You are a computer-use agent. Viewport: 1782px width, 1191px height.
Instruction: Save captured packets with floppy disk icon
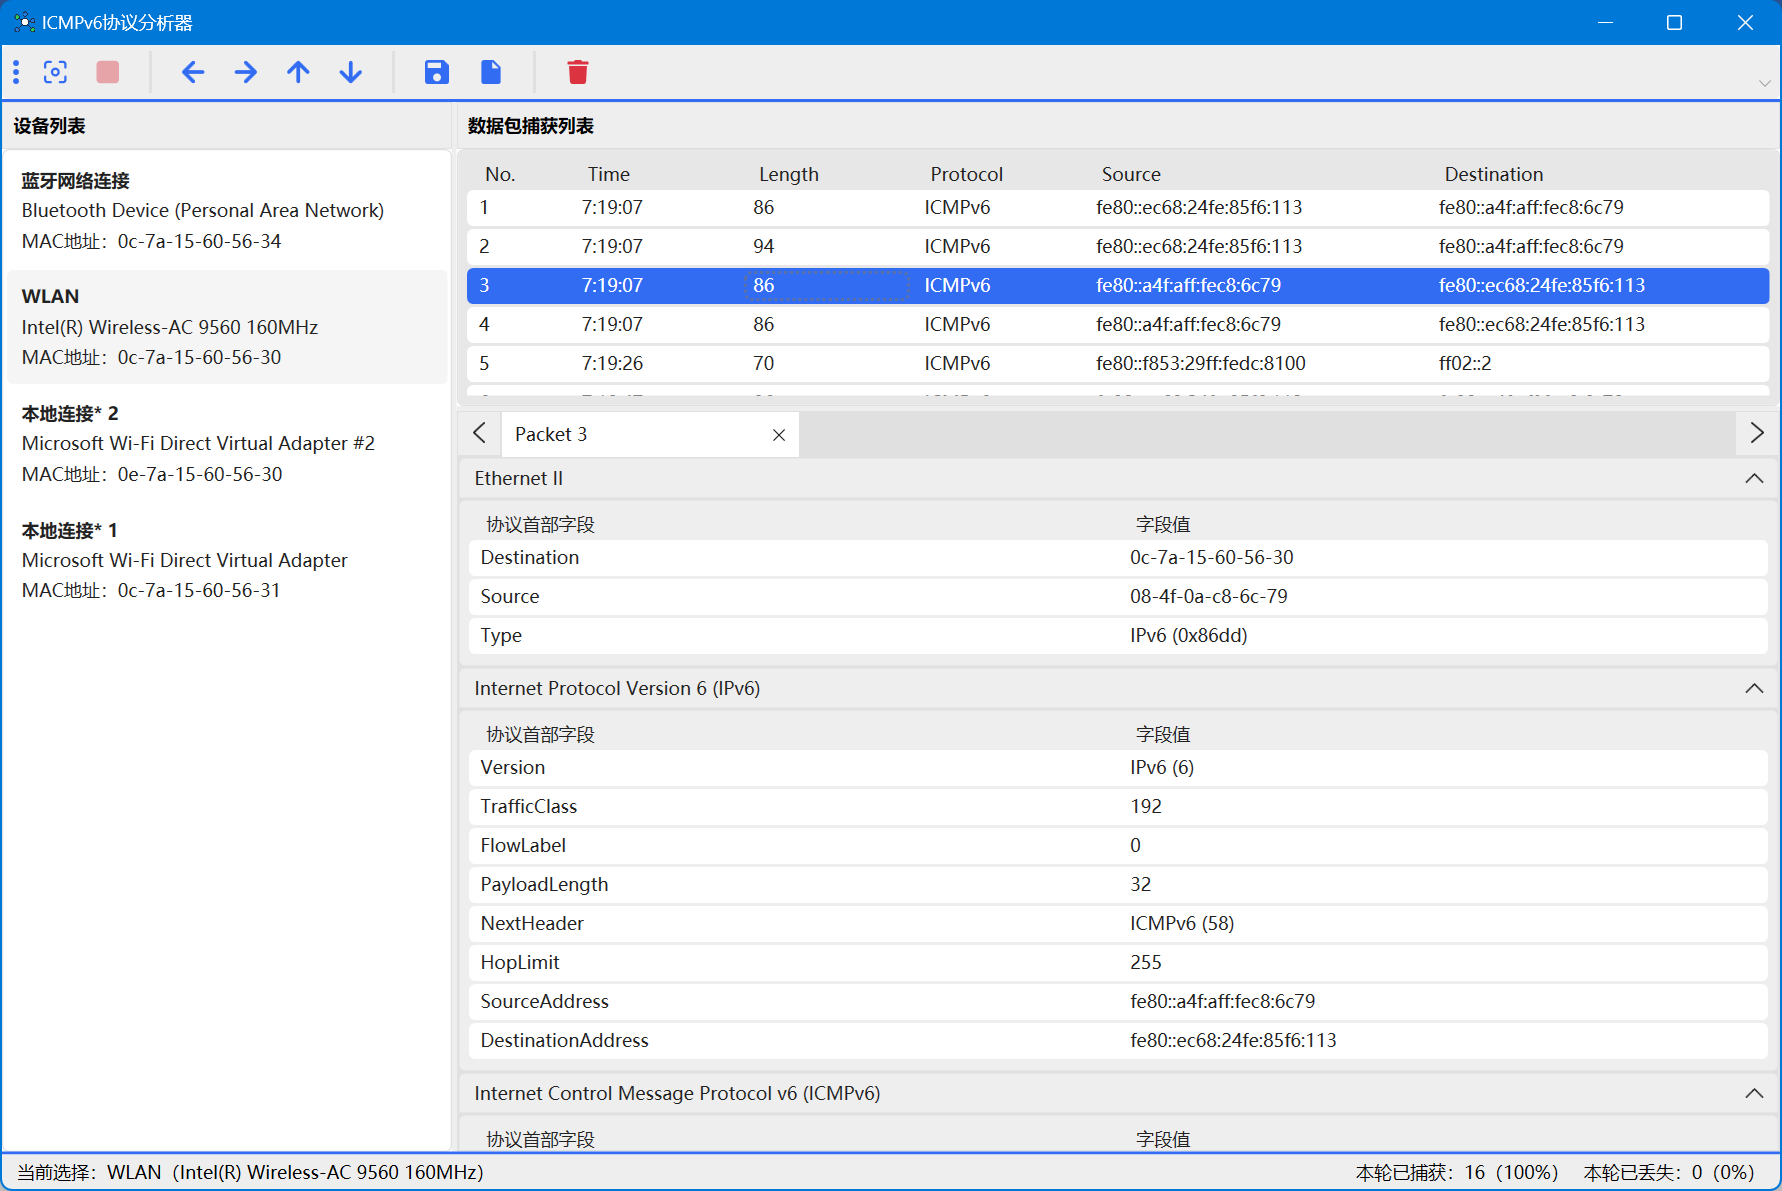coord(436,72)
